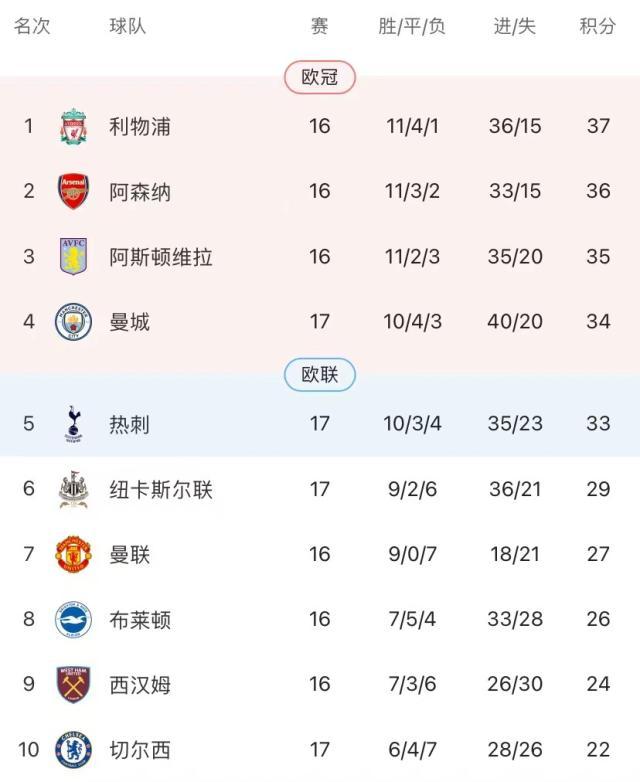Click the 积分 column header

pos(597,27)
